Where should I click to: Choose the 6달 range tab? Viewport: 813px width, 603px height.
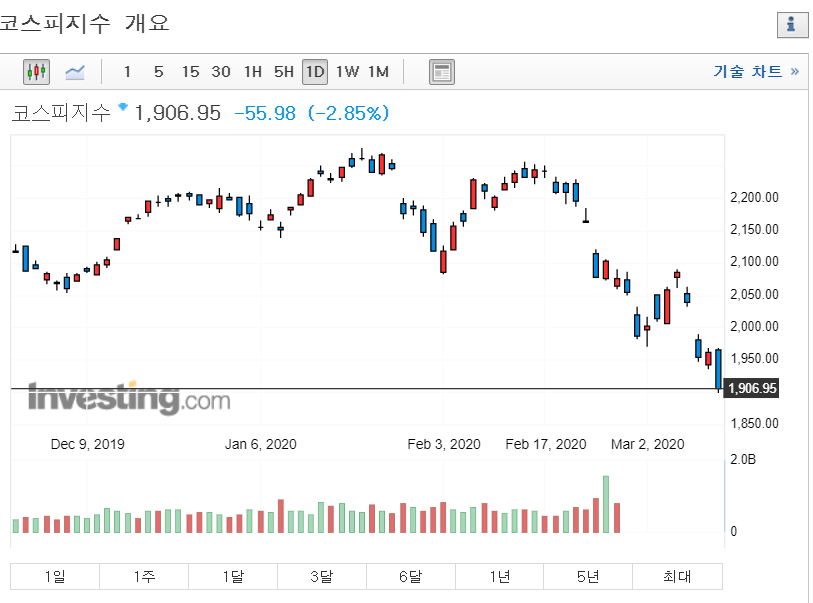pos(411,576)
